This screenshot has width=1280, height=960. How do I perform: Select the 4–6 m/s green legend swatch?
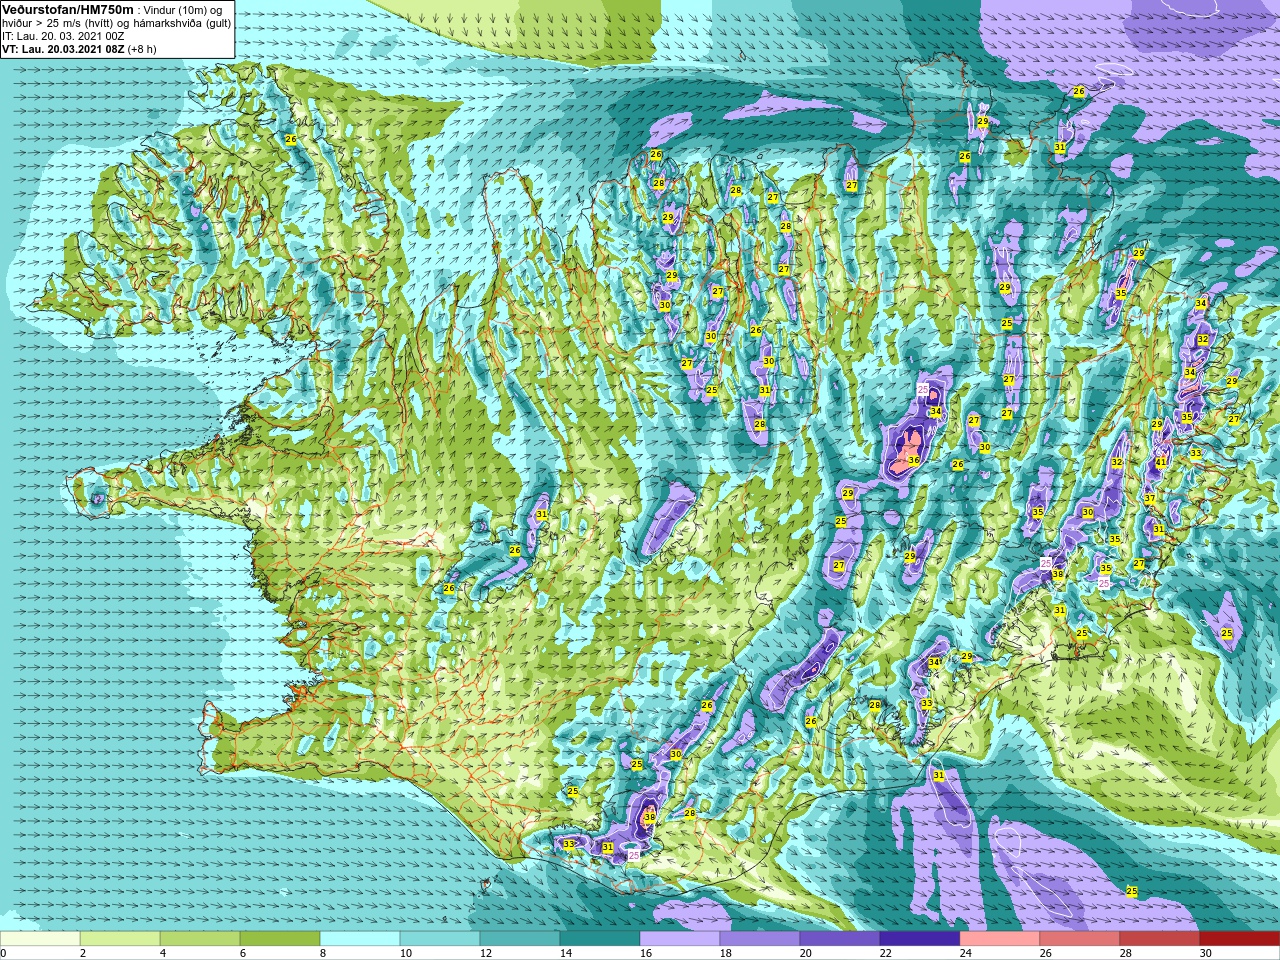[200, 939]
